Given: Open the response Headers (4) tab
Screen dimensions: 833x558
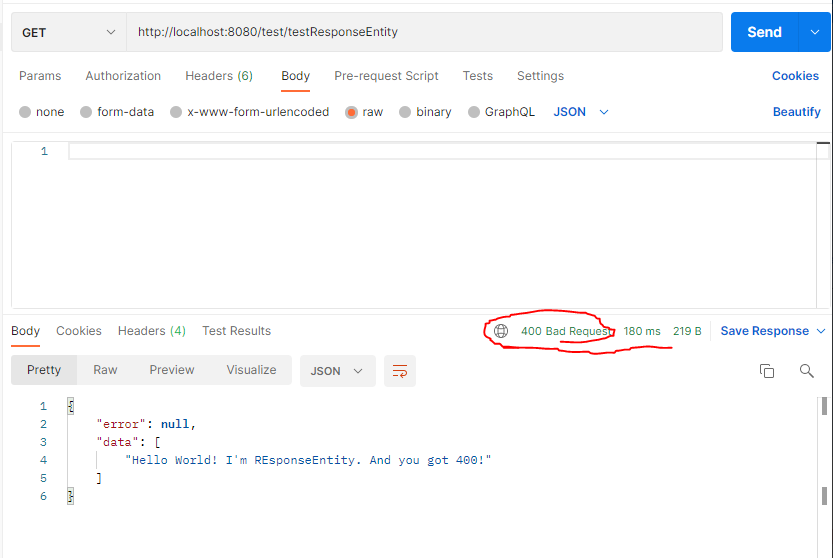Looking at the screenshot, I should click(x=151, y=331).
